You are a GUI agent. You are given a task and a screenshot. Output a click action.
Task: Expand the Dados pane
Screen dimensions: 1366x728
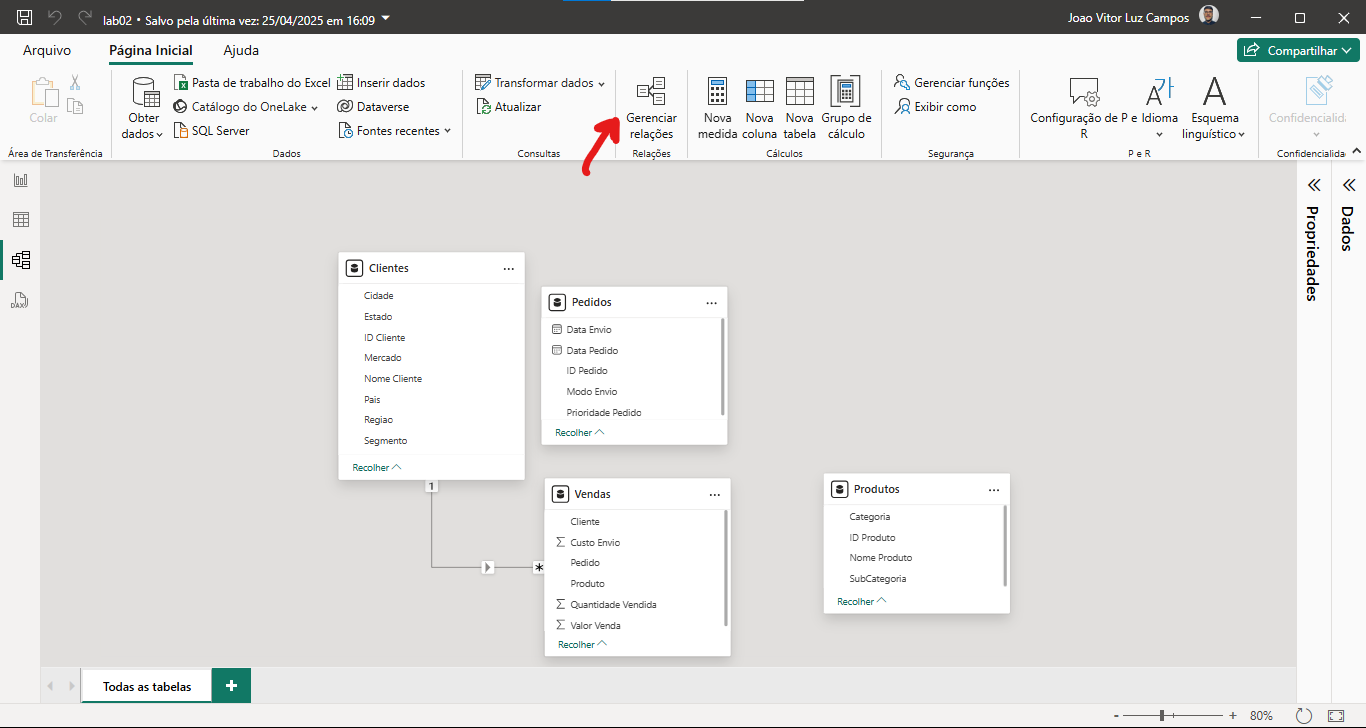1348,185
